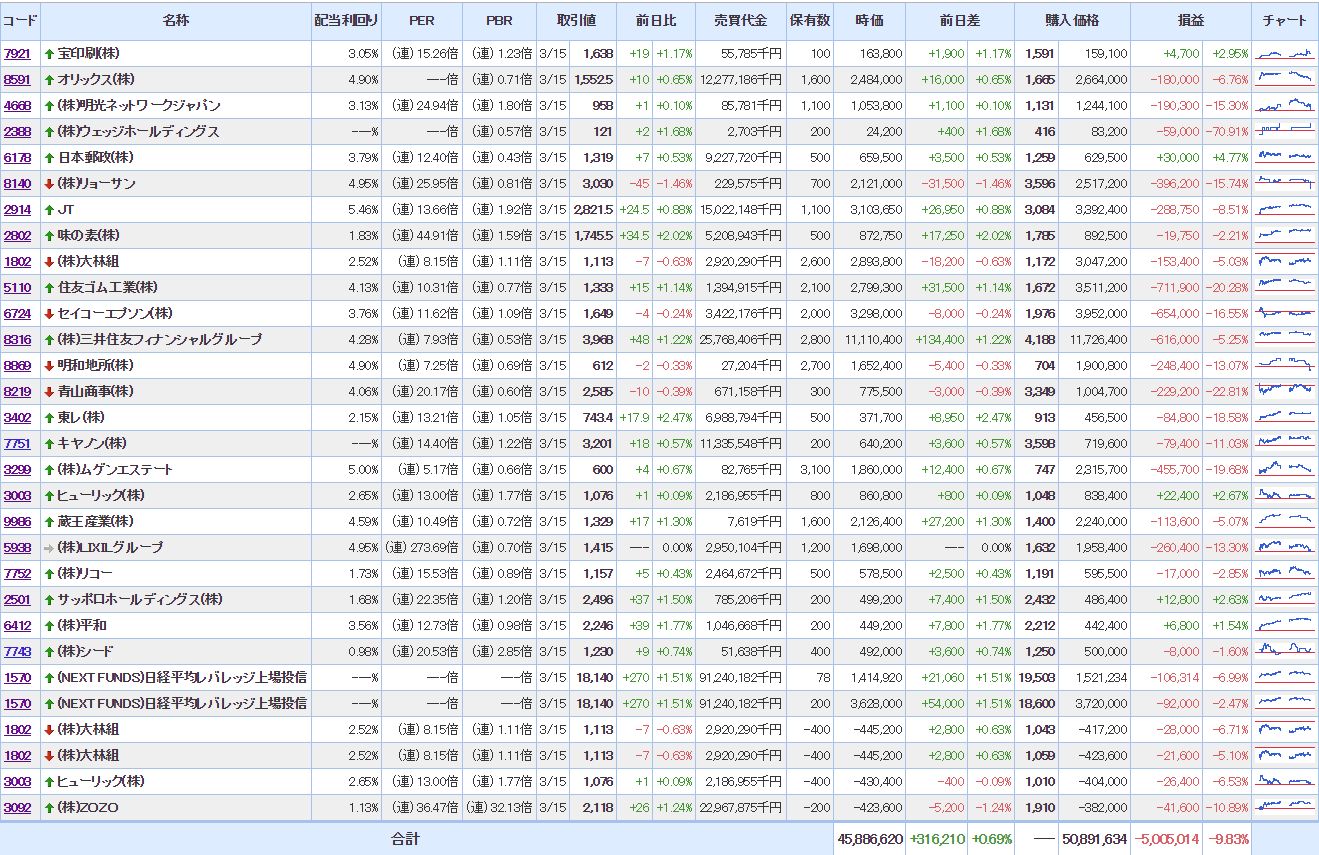Open stock code link 7921

(17, 54)
